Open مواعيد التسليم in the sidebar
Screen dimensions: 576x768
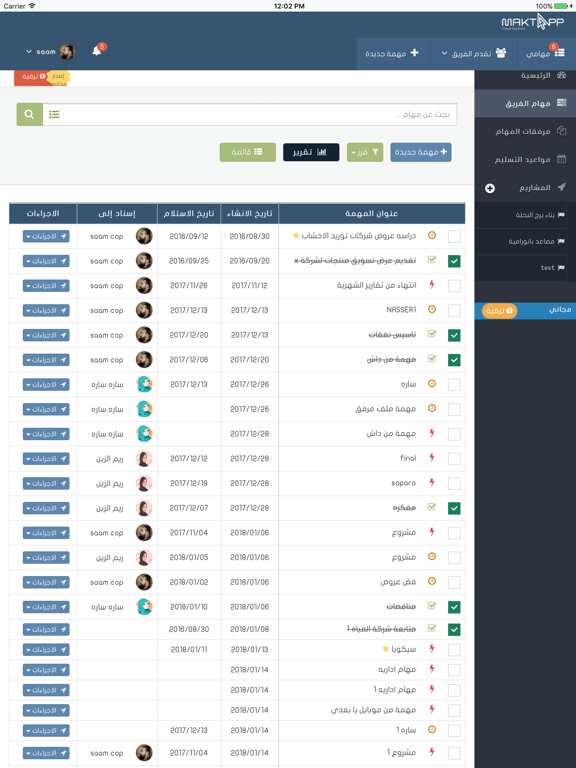(x=525, y=160)
